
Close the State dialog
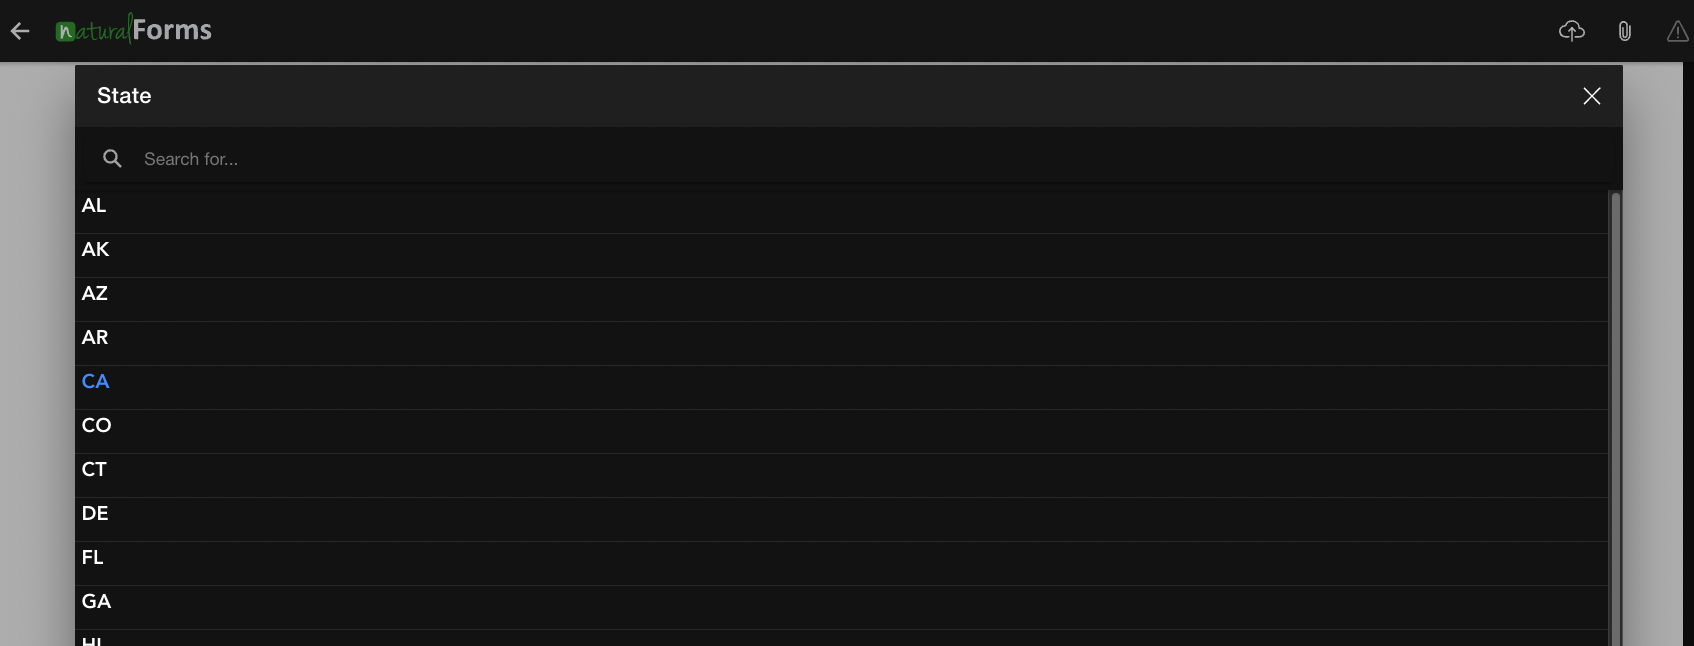coord(1592,96)
